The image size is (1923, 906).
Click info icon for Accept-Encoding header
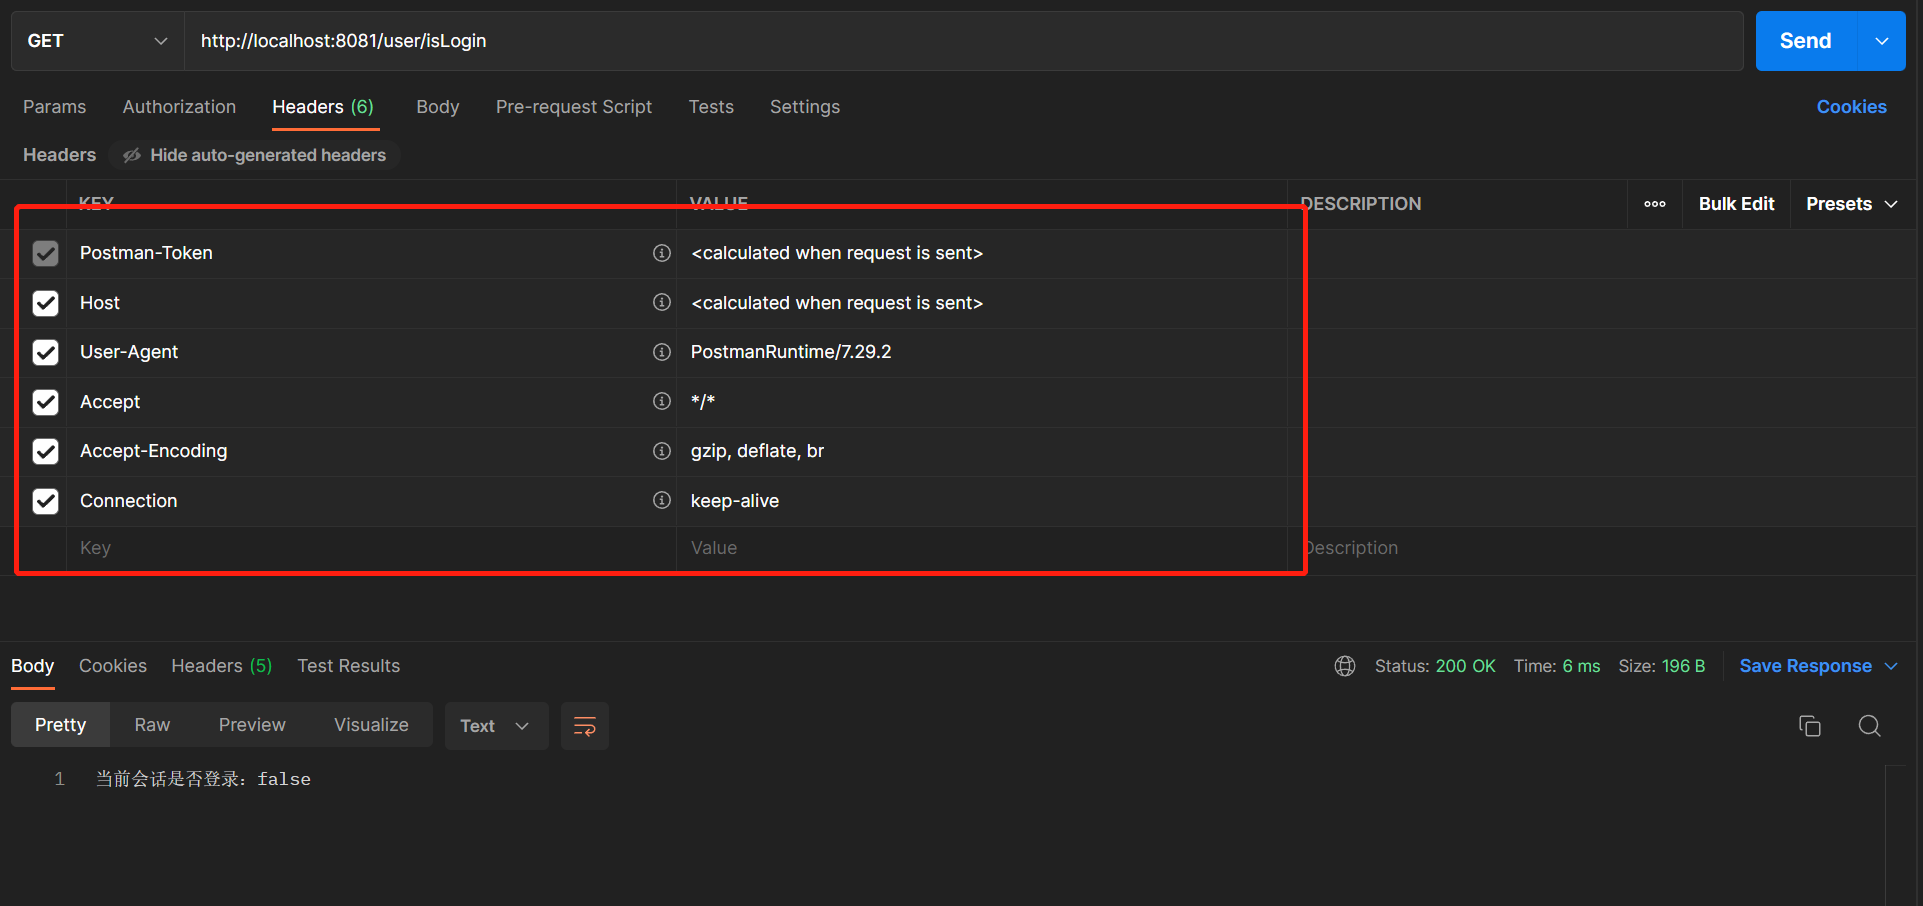[x=662, y=451]
